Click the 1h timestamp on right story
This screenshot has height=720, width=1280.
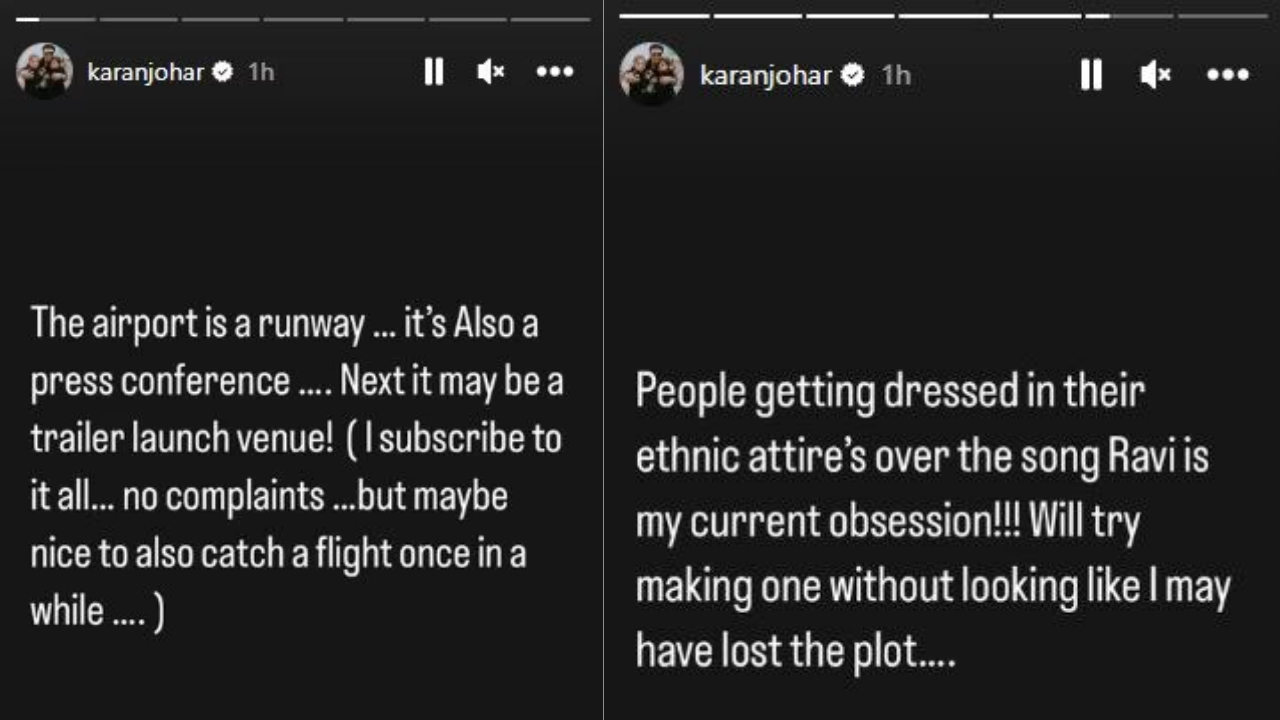[897, 76]
